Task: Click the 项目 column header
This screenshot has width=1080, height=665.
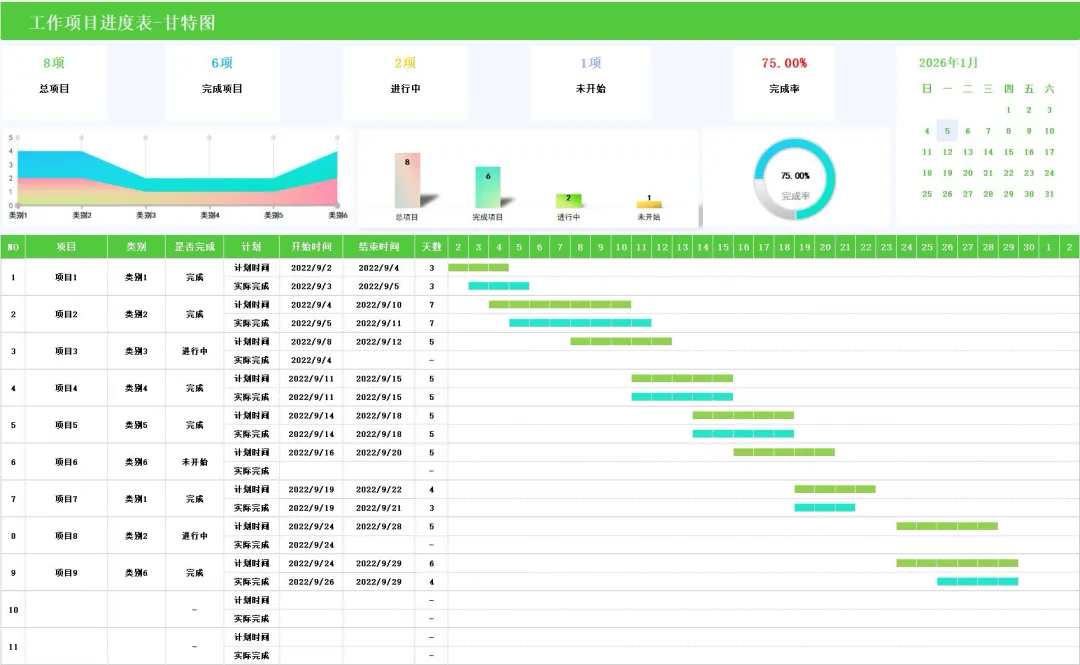Action: pos(66,247)
